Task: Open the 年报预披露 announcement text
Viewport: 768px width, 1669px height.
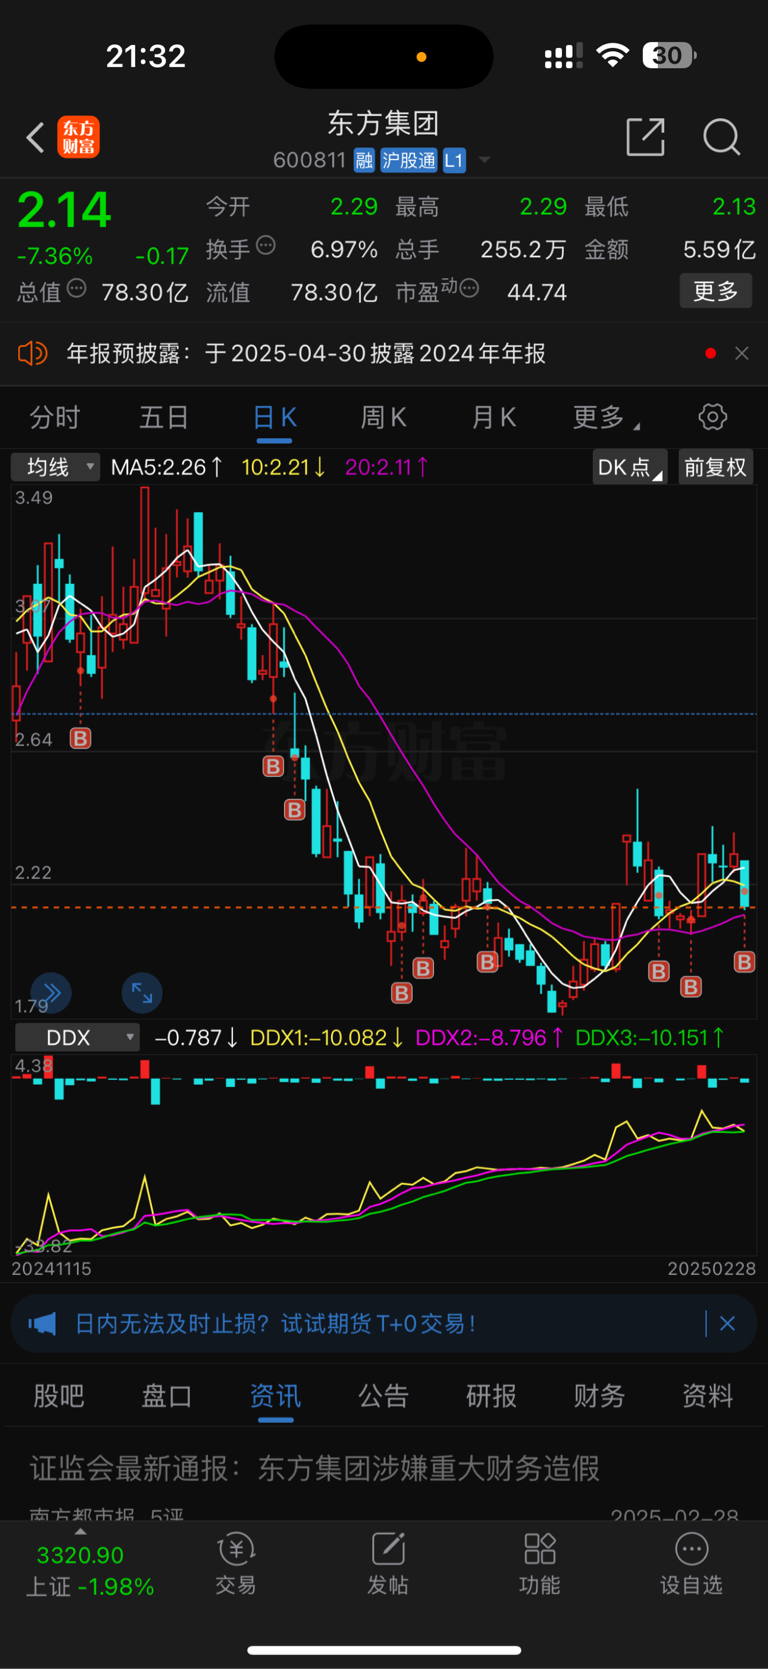Action: (306, 353)
